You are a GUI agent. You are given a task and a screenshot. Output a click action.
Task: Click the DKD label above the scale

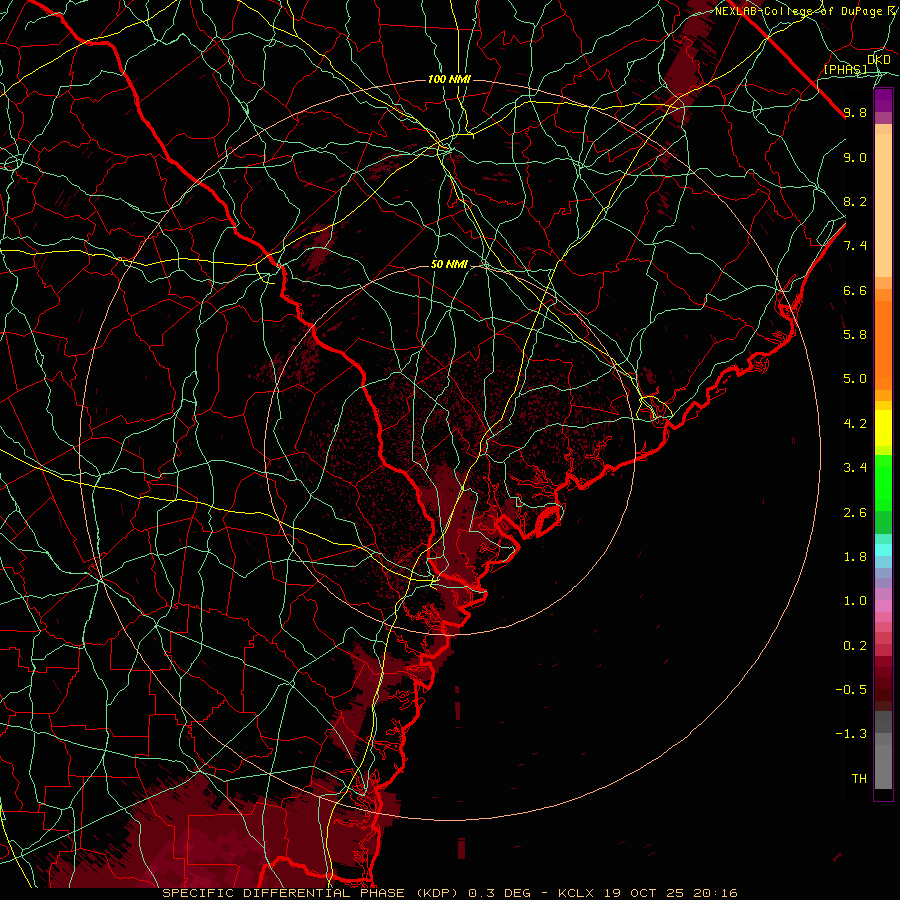(878, 60)
